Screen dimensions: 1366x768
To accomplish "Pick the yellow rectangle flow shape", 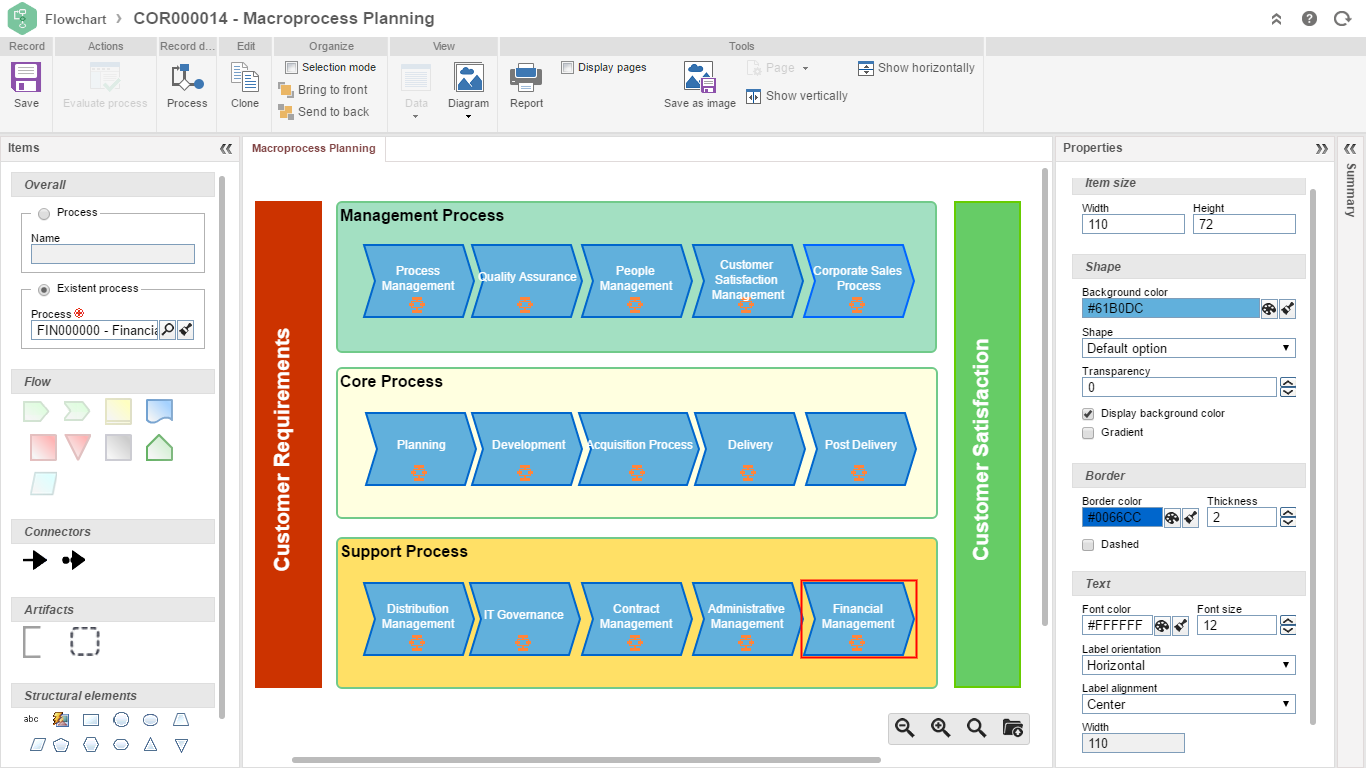I will (x=118, y=411).
